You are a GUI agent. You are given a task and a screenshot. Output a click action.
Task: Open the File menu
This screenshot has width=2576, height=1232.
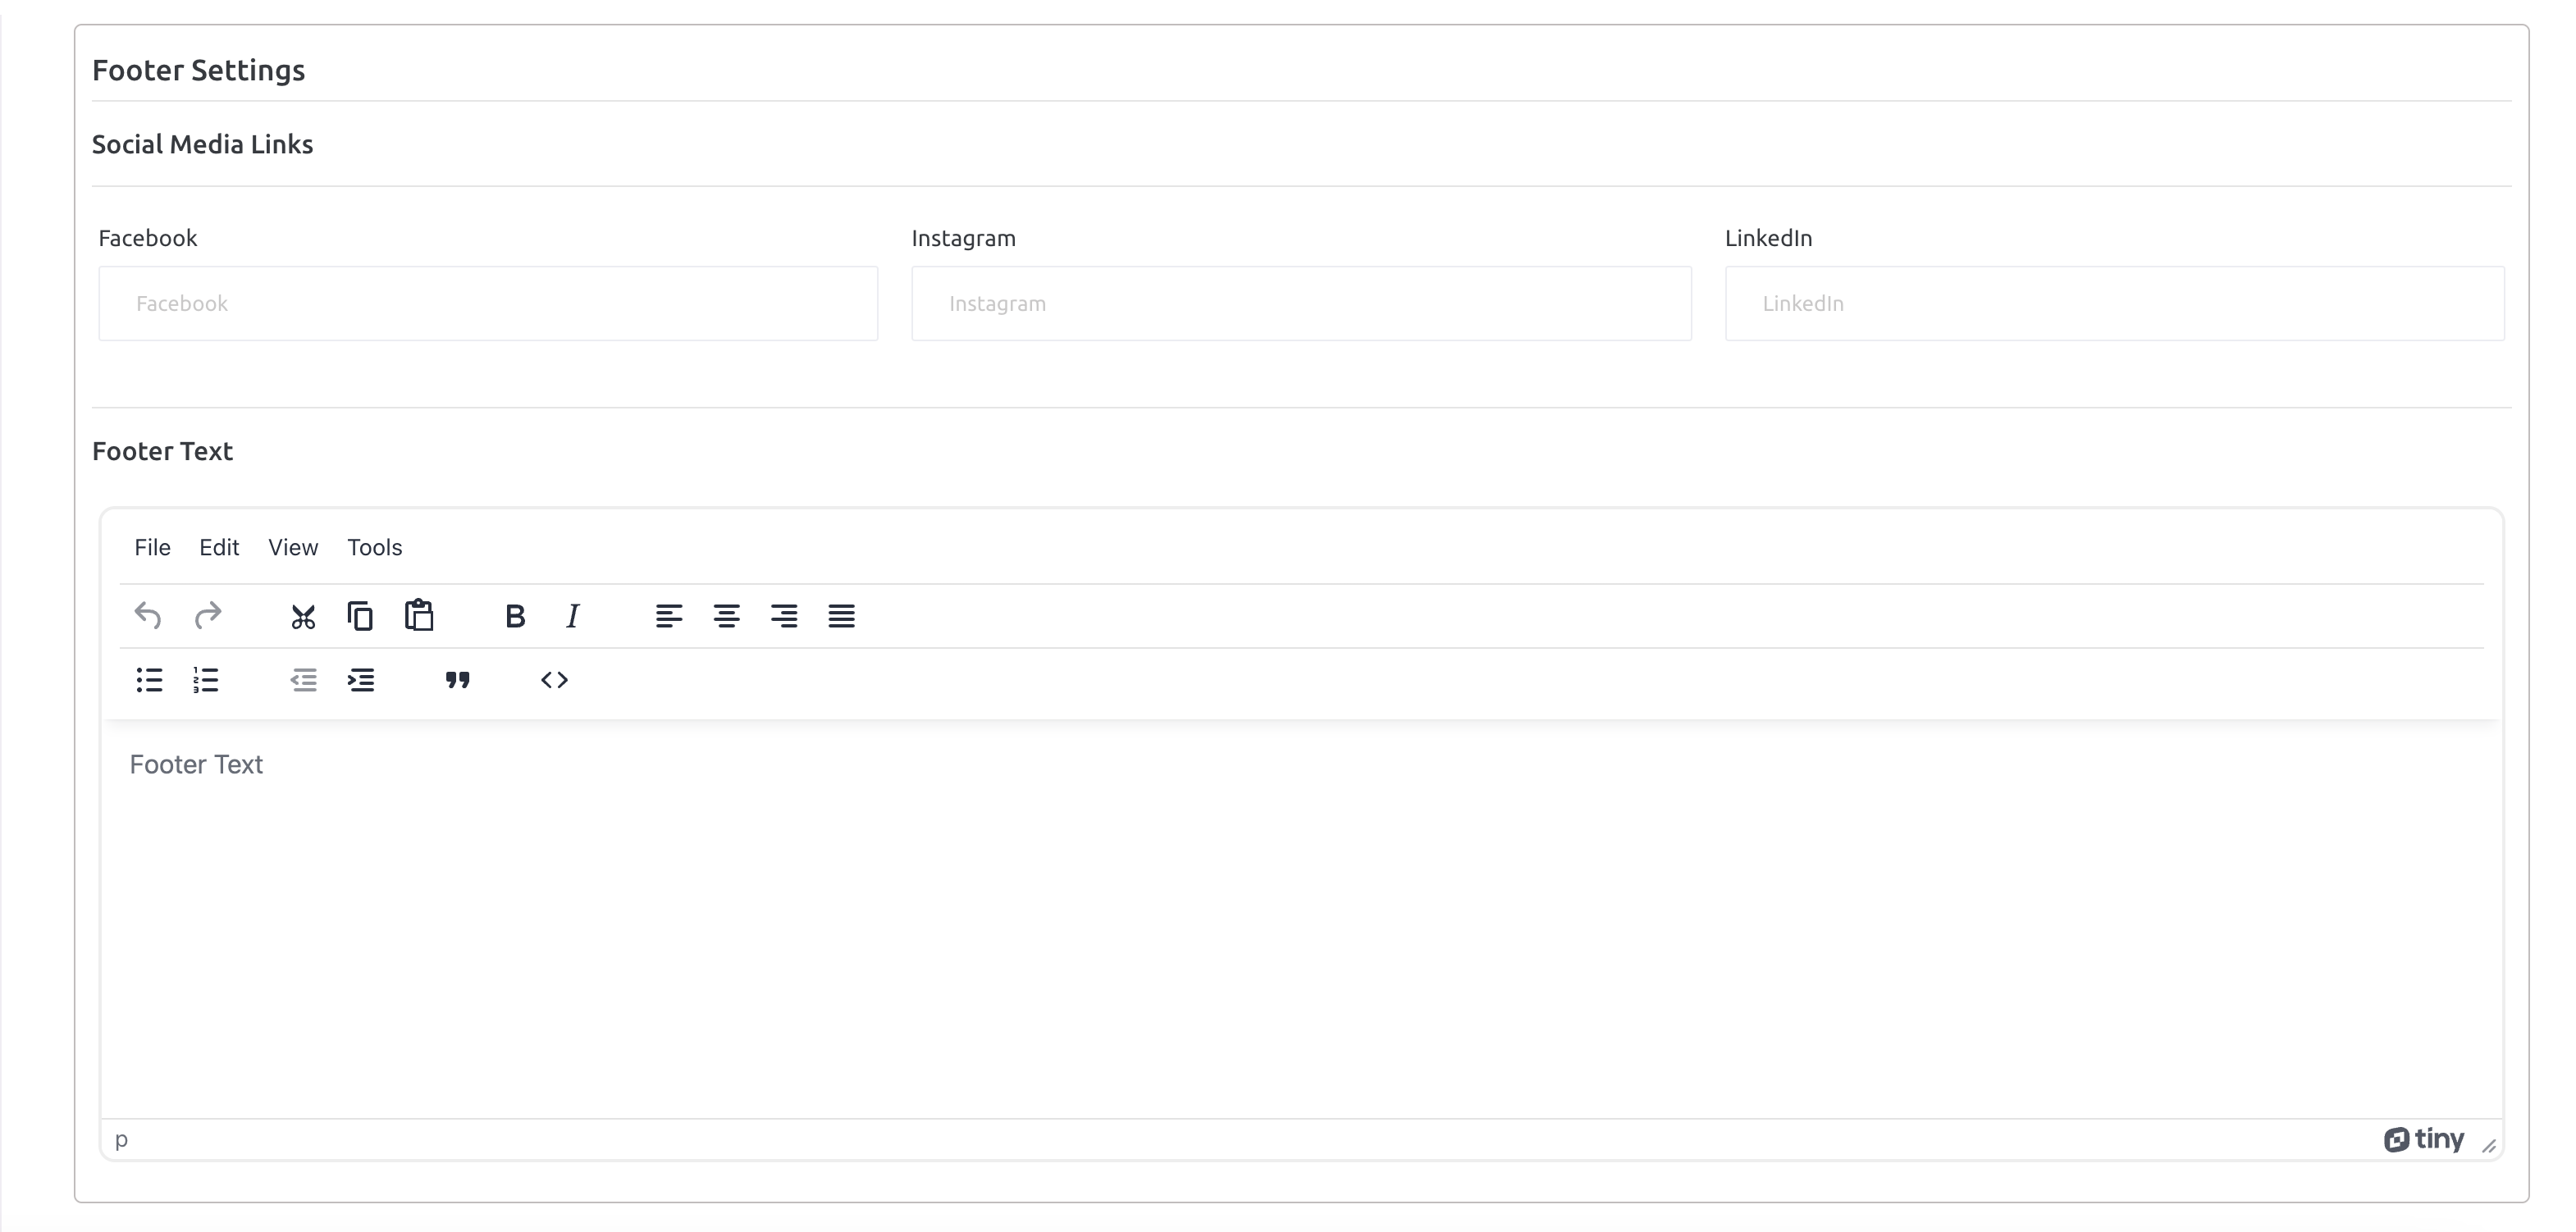[x=152, y=547]
